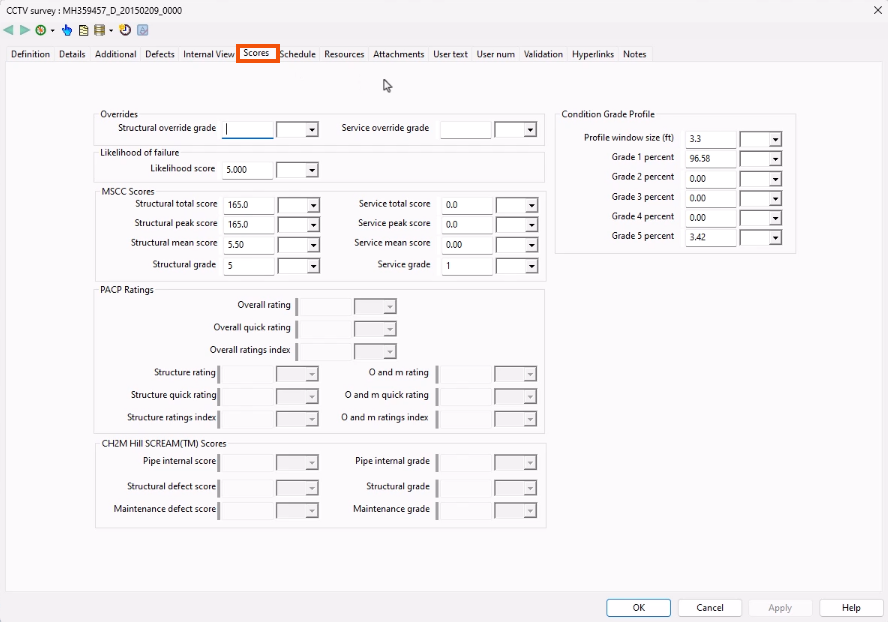Click the Structural total score field
888x622 pixels.
249,205
